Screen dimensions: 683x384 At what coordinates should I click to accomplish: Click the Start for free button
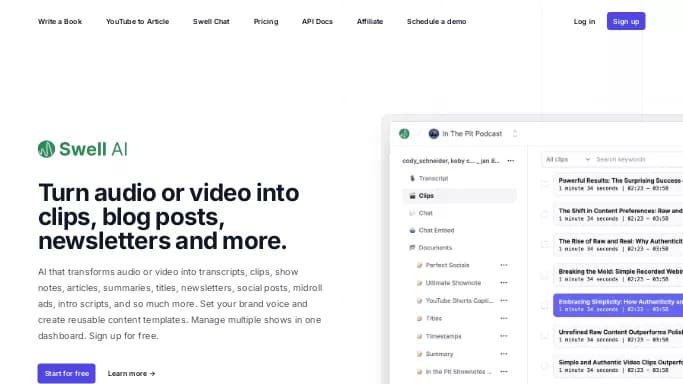pyautogui.click(x=66, y=374)
